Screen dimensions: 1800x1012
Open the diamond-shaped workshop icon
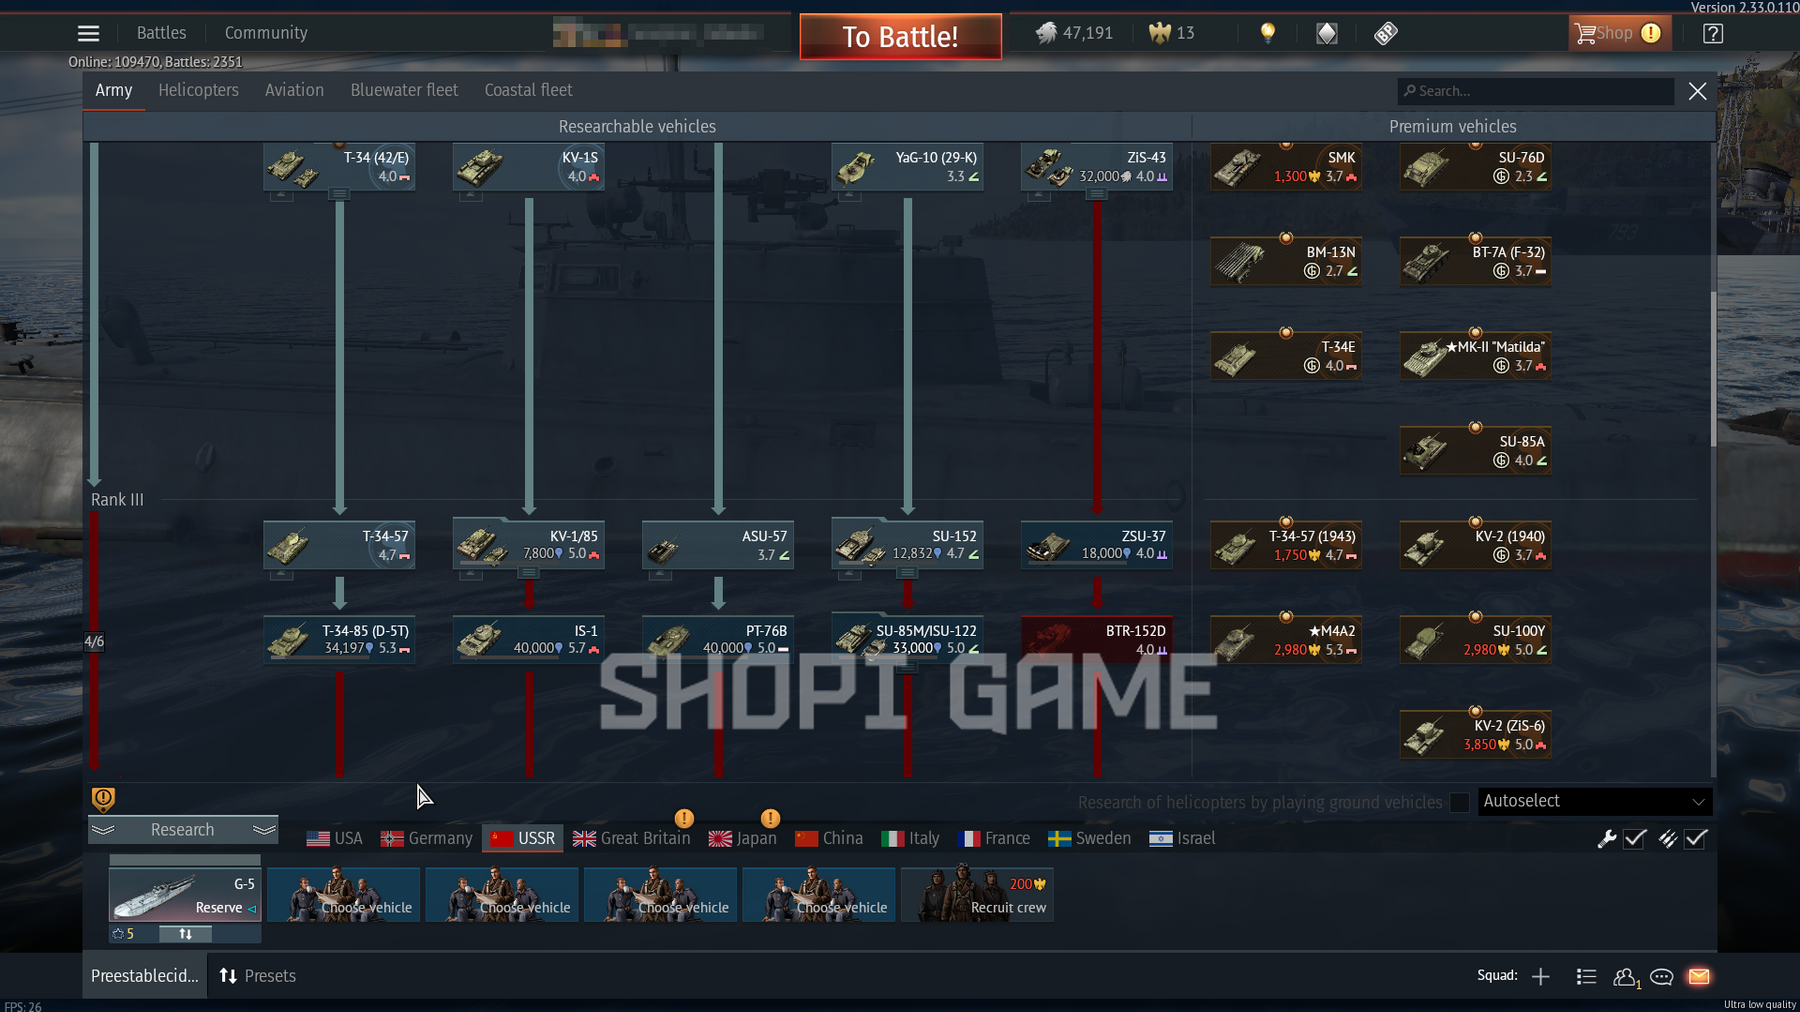coord(1326,33)
